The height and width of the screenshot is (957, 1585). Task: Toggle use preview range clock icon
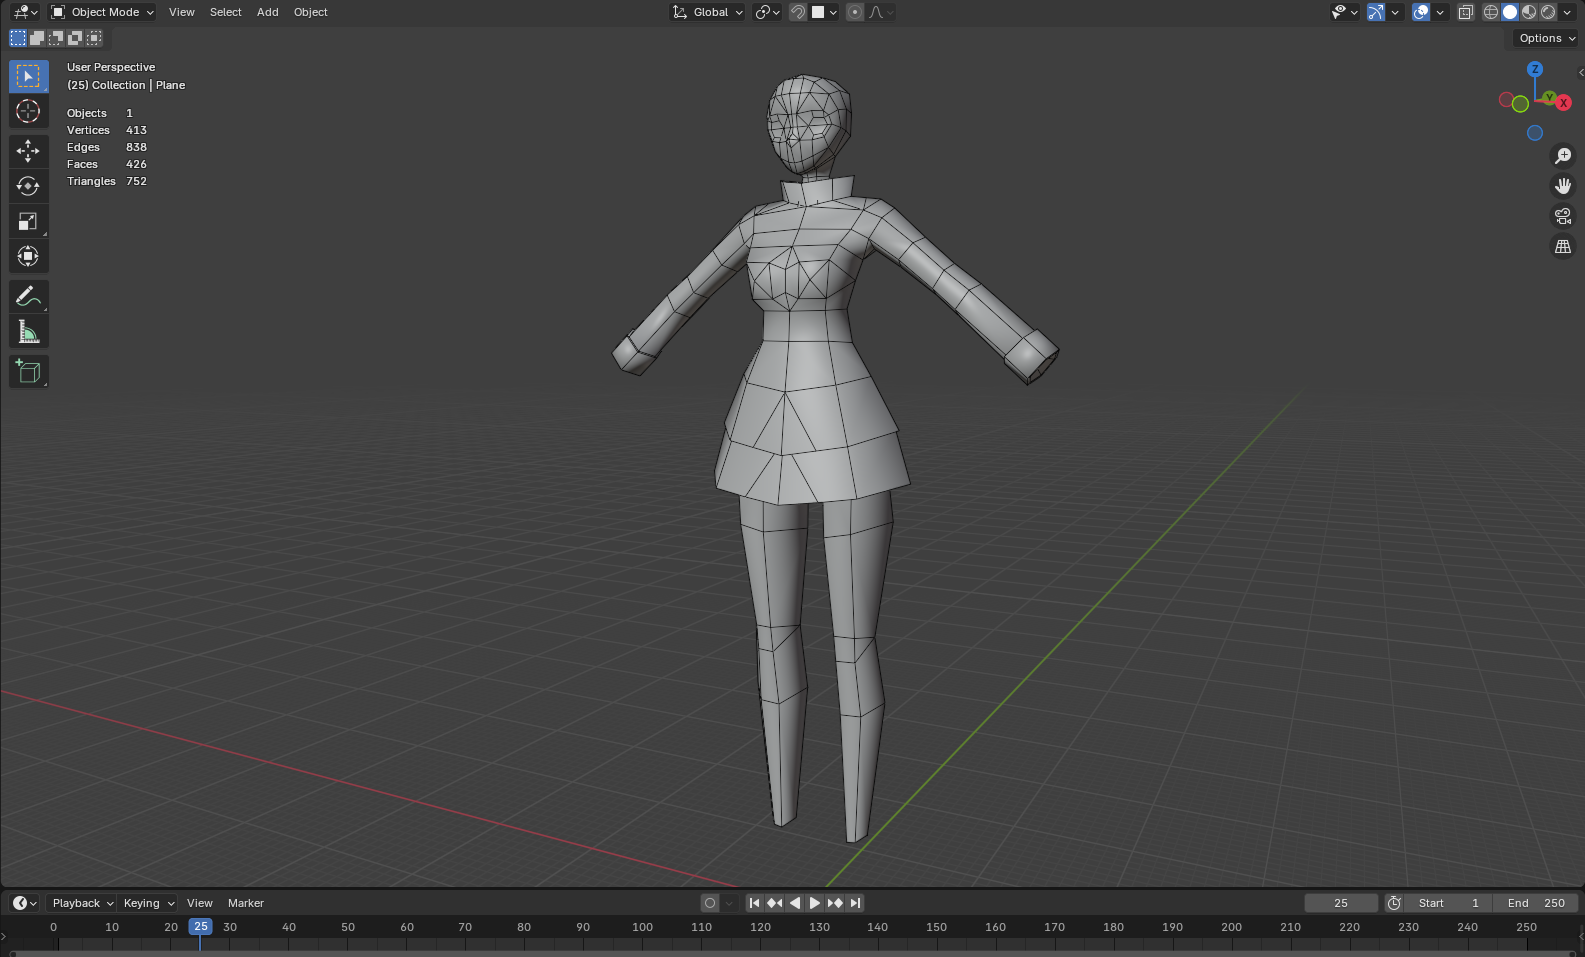[1394, 903]
